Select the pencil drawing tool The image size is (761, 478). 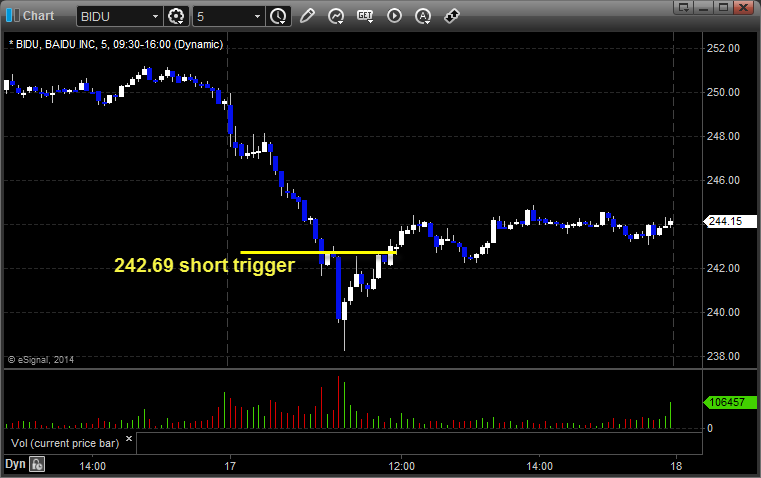click(x=307, y=16)
